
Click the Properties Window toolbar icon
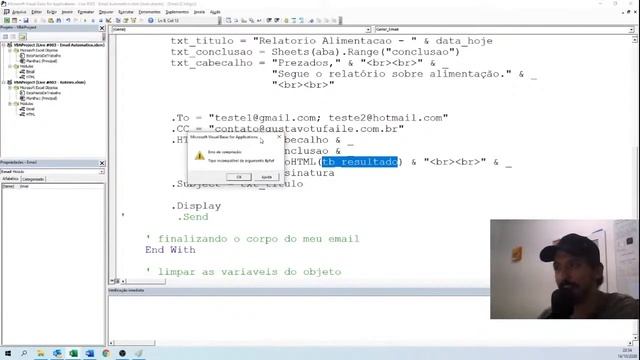pos(126,20)
